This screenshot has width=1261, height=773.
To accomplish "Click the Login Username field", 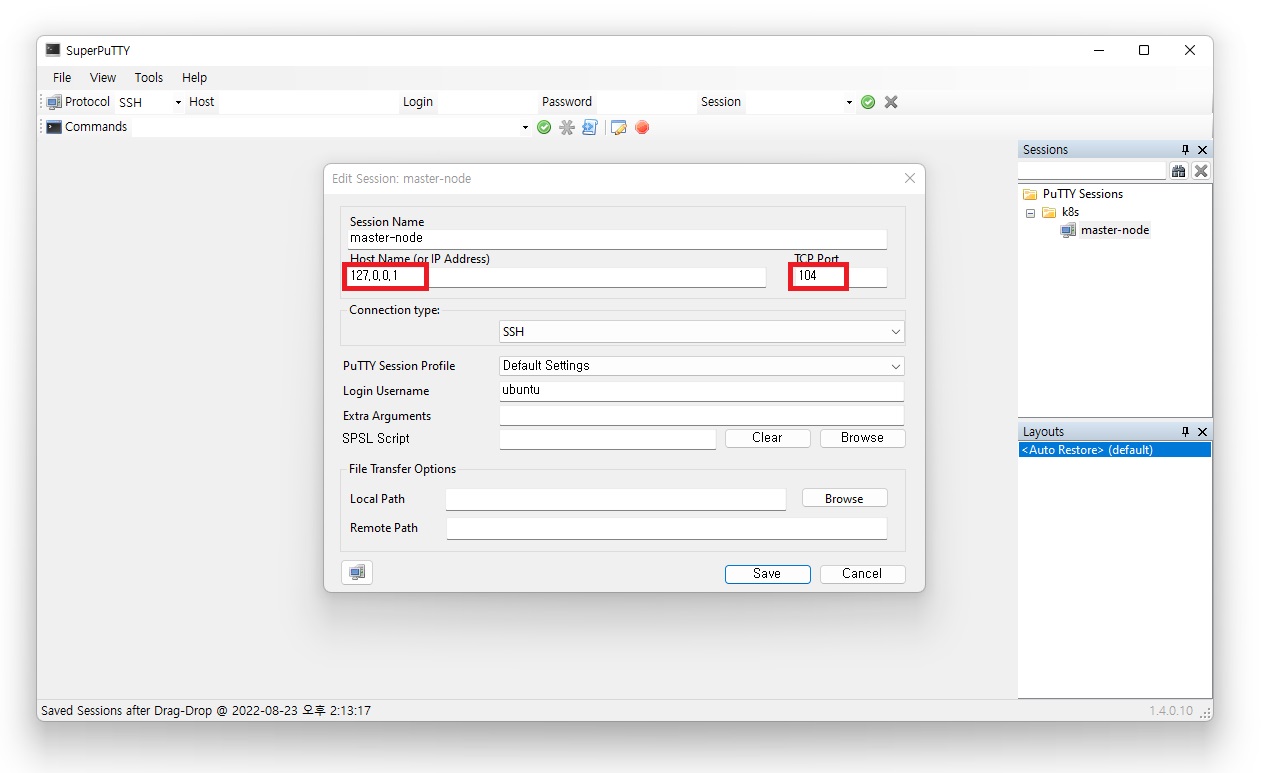I will 702,390.
